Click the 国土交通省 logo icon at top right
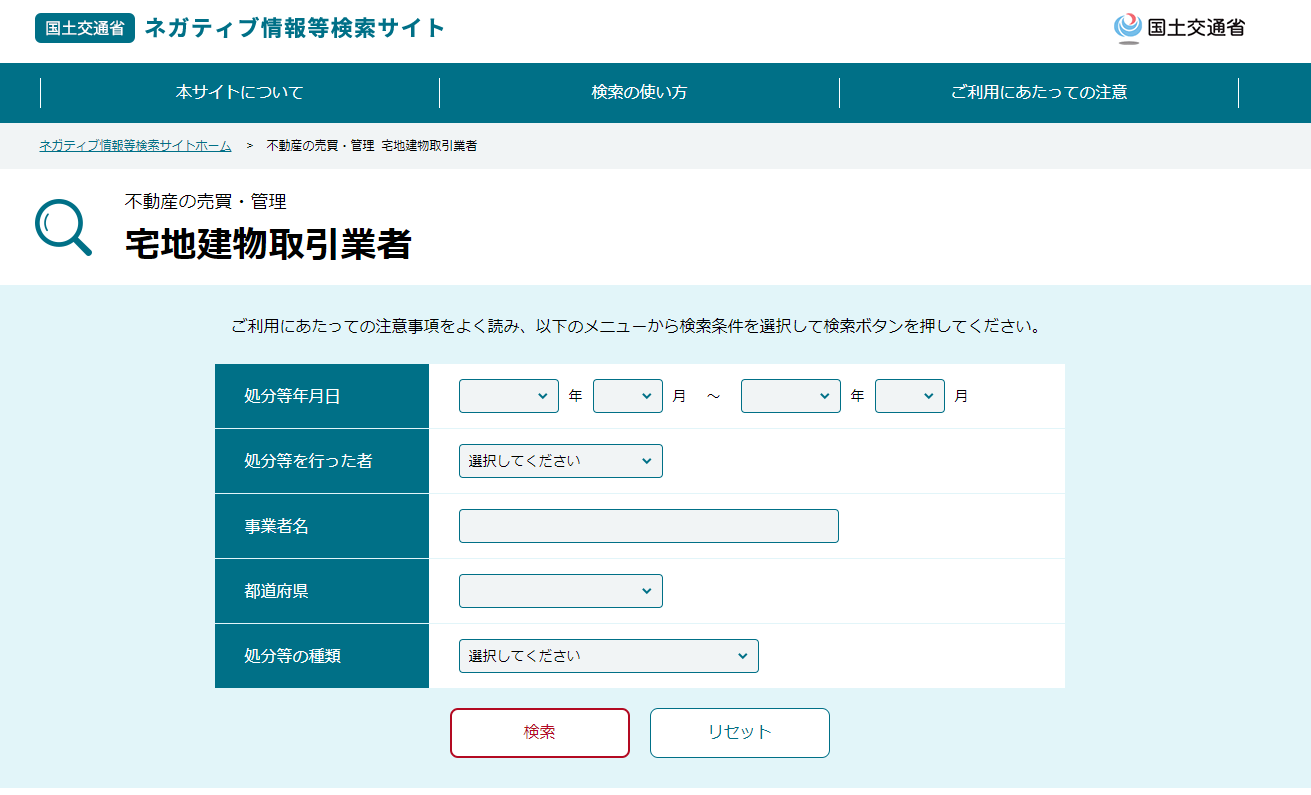The image size is (1311, 795). pos(1127,28)
